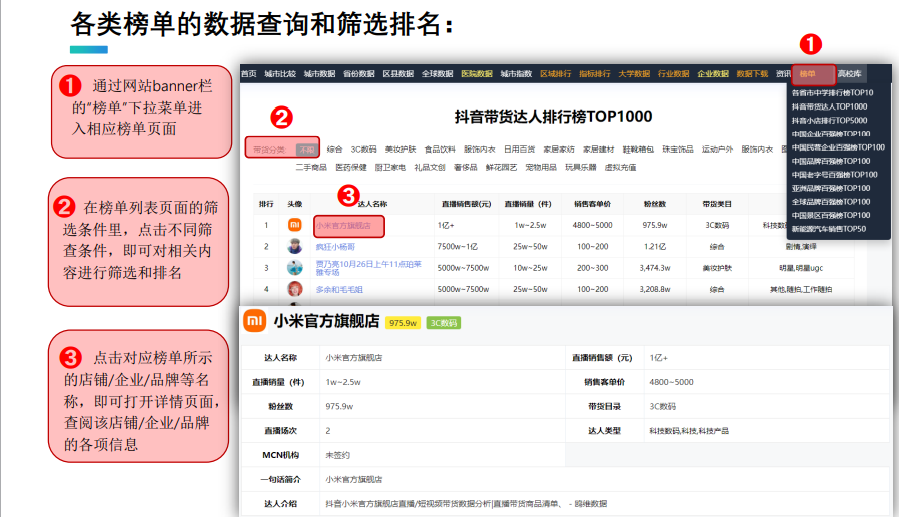
Task: Open the 大学数据 nav menu item
Action: pos(634,74)
